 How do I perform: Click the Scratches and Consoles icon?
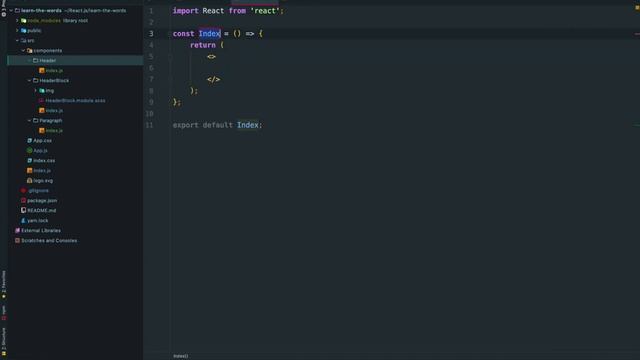click(18, 240)
